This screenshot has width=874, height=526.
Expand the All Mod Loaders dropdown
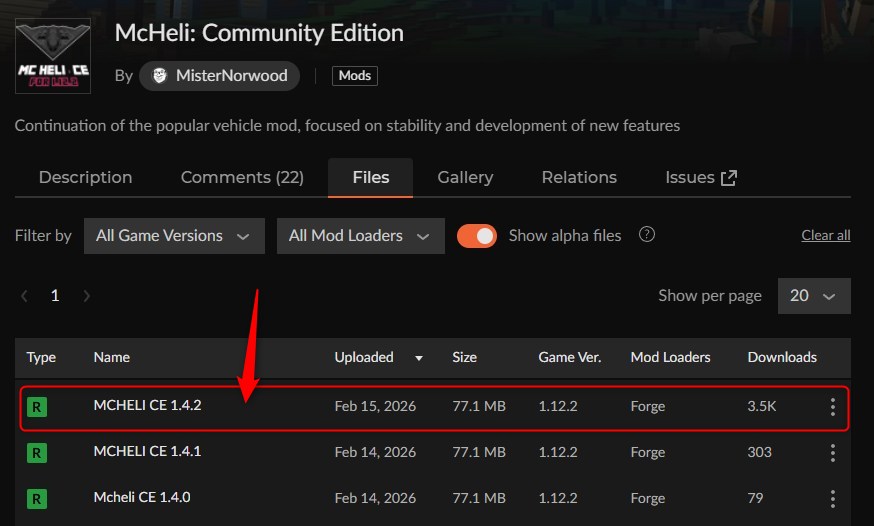(360, 236)
